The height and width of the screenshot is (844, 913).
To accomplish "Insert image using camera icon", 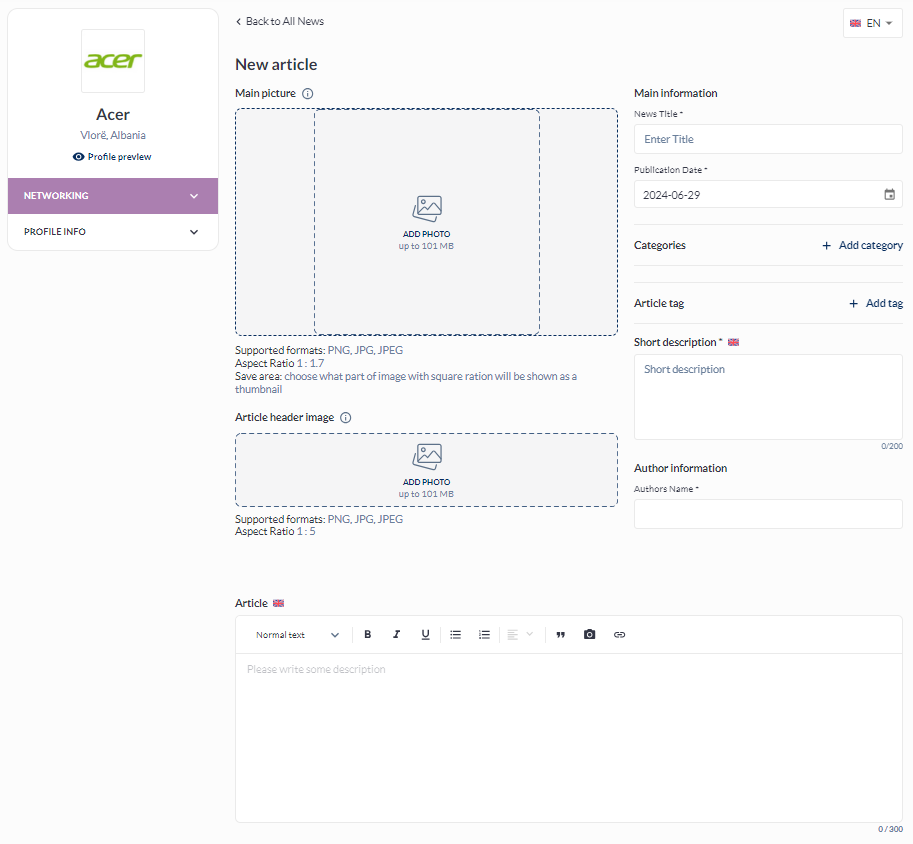I will coord(589,635).
